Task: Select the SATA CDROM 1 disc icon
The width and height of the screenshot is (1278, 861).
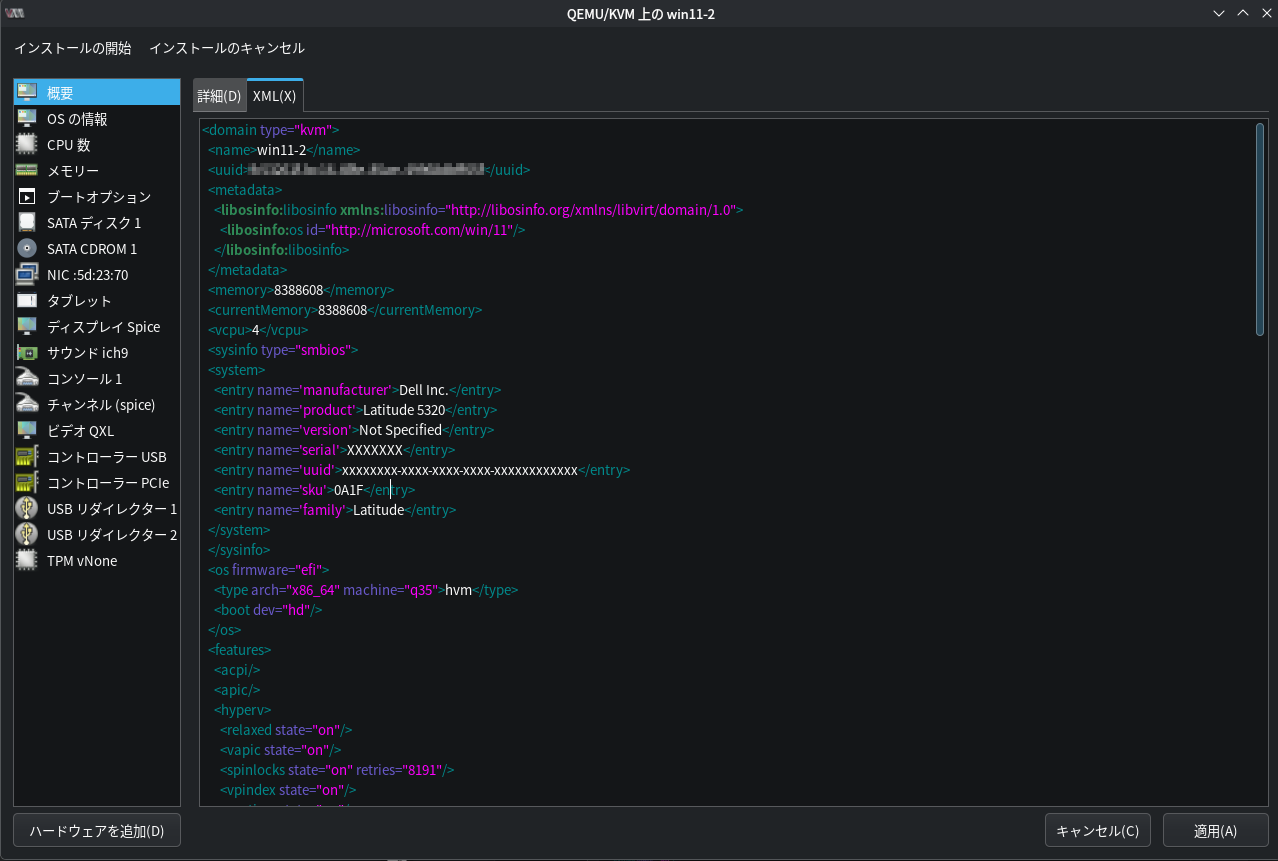Action: (x=27, y=249)
